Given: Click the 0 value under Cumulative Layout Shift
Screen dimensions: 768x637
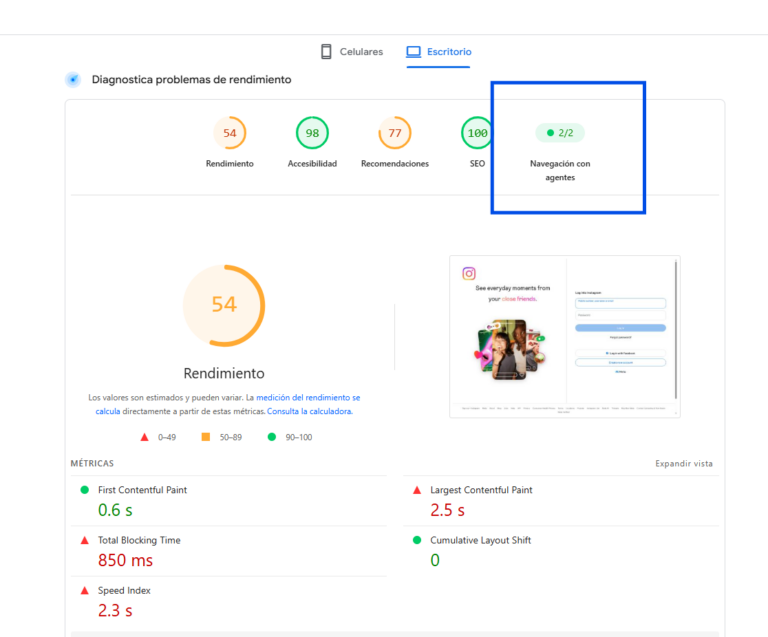Looking at the screenshot, I should tap(435, 560).
